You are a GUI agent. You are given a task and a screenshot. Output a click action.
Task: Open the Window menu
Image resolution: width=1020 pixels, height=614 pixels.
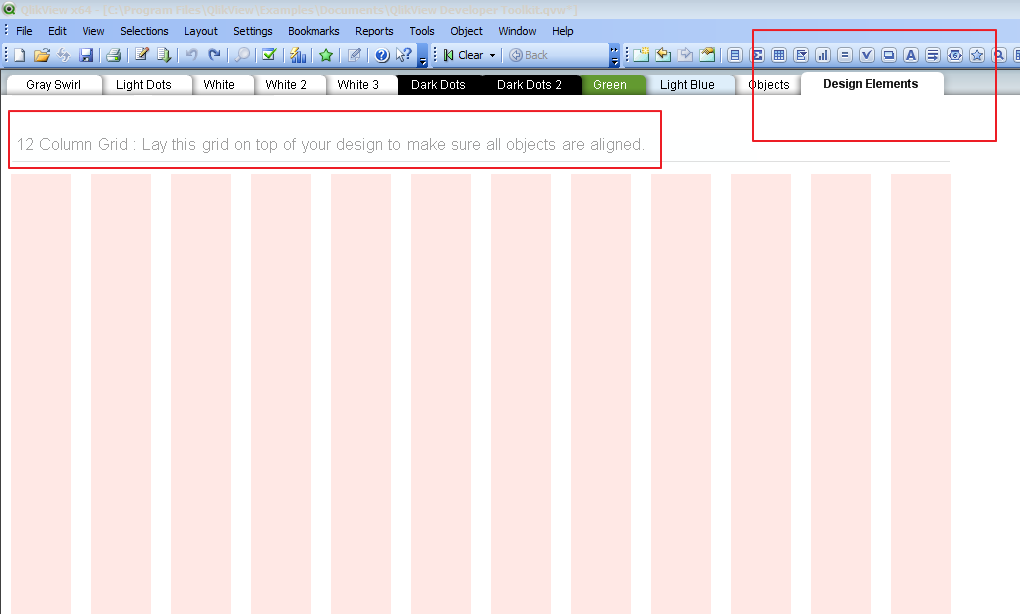click(x=517, y=31)
